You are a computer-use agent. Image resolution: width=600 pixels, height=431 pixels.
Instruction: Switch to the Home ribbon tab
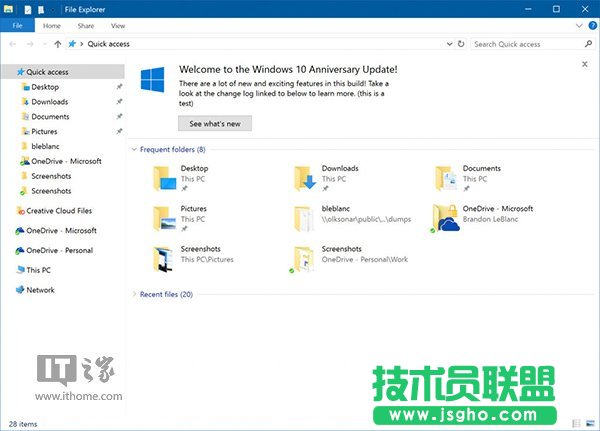click(52, 26)
